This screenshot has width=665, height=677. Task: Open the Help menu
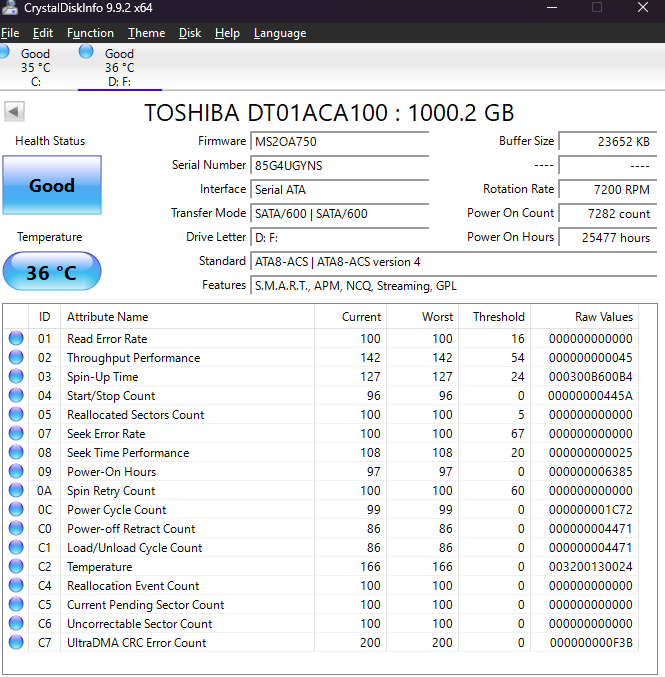click(227, 33)
